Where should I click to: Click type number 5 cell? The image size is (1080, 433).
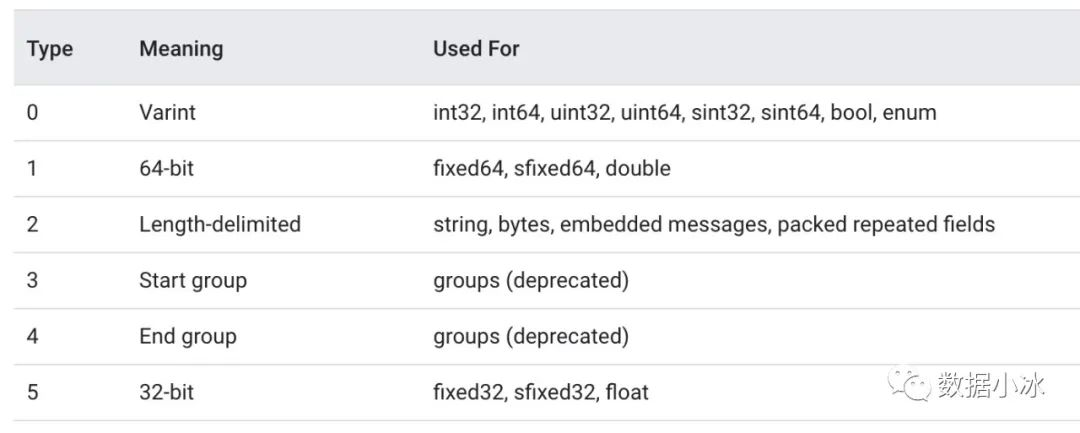pyautogui.click(x=33, y=392)
